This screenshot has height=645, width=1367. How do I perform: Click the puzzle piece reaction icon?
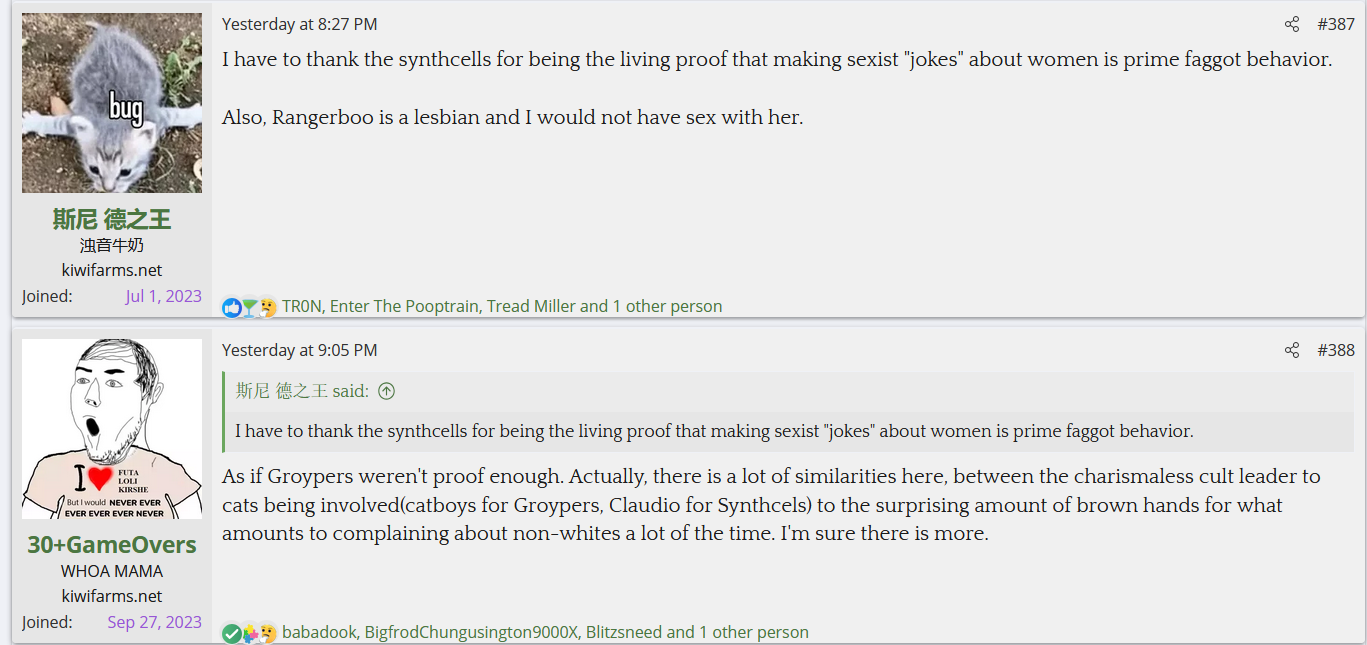point(250,633)
